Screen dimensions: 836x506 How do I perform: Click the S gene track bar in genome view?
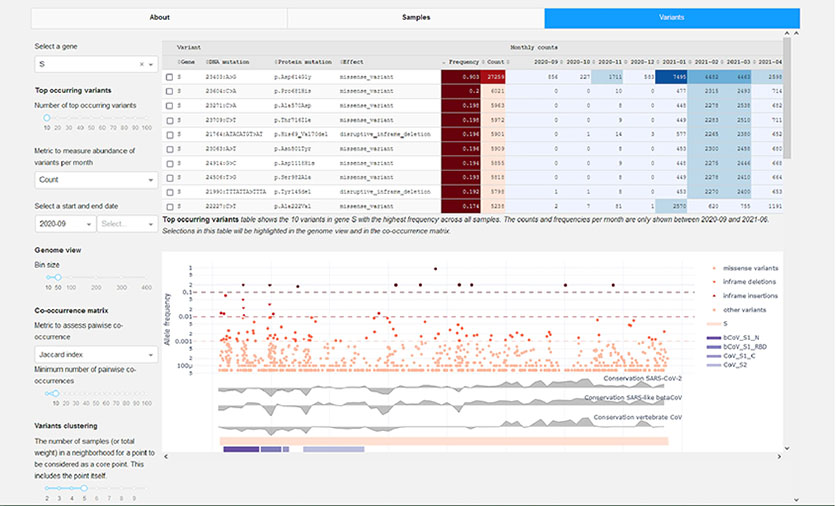coord(444,441)
